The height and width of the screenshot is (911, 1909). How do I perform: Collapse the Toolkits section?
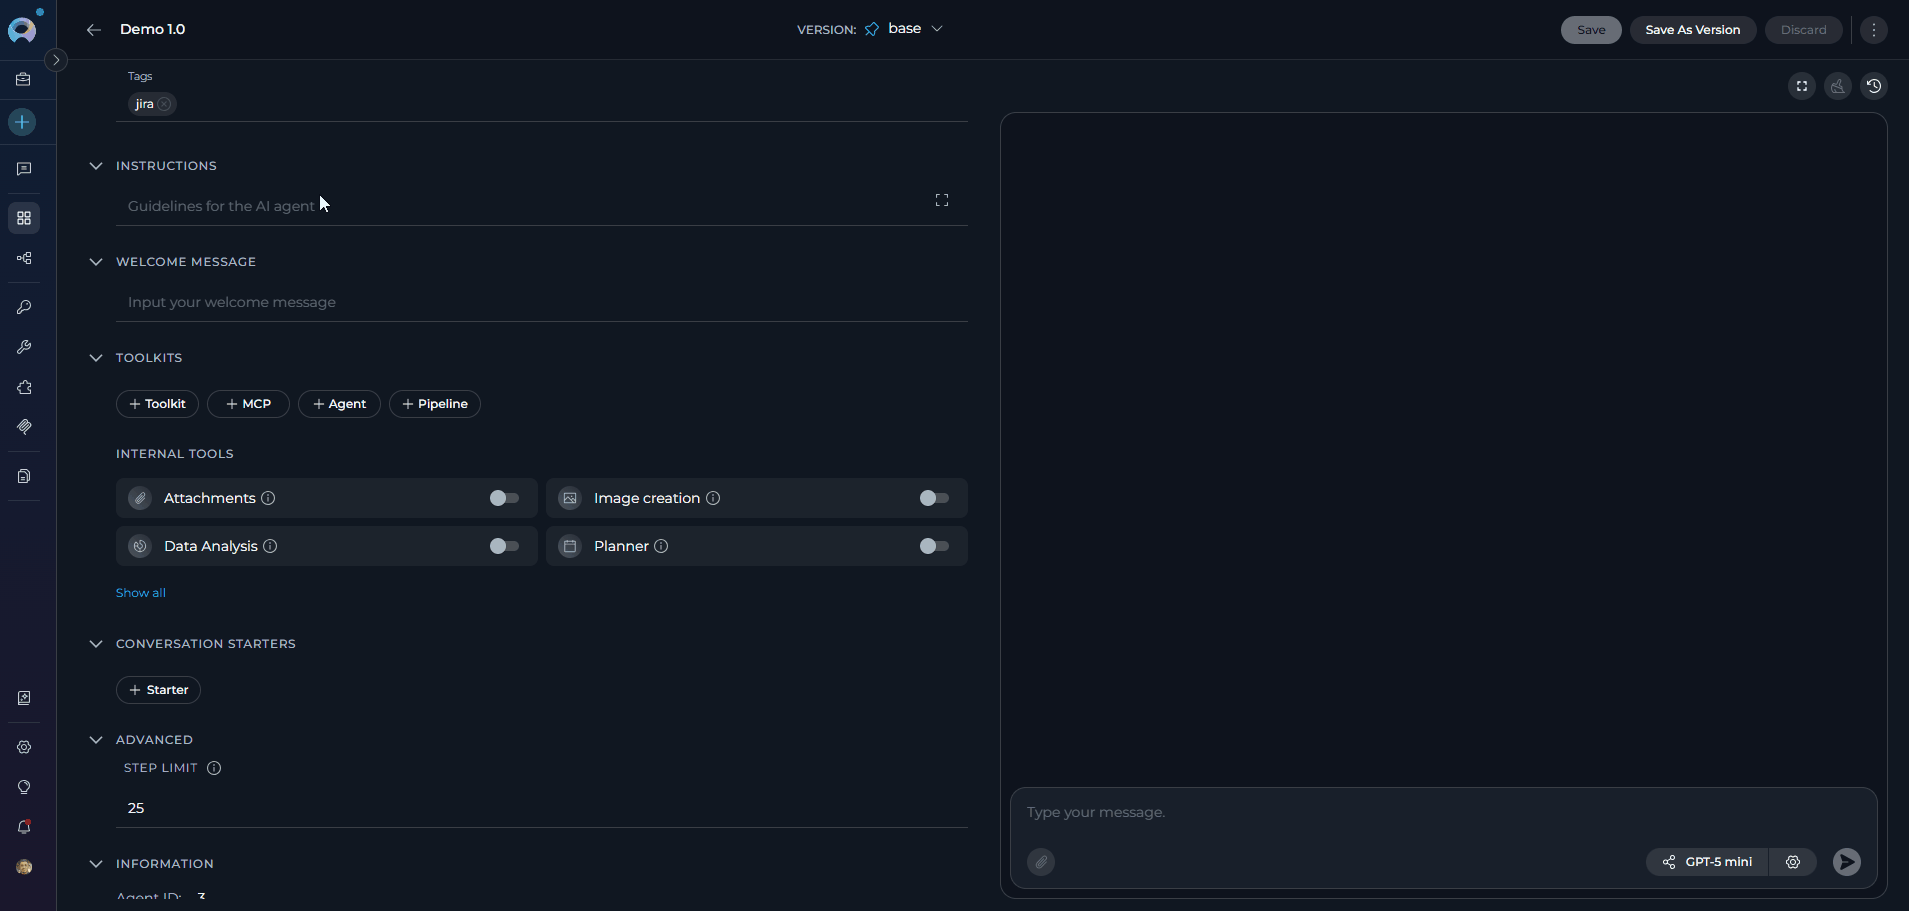tap(96, 358)
